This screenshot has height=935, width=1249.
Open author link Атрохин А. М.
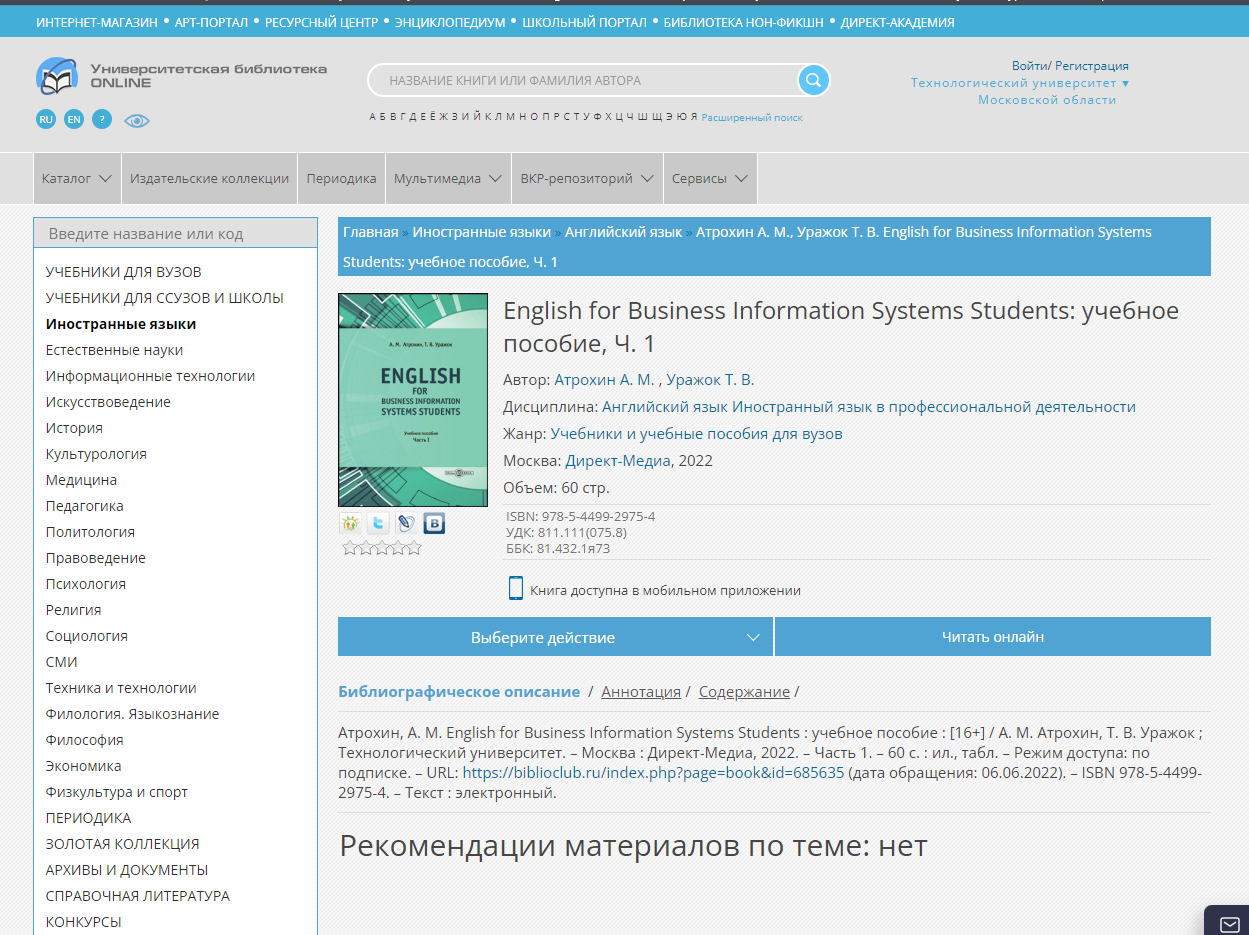click(x=604, y=380)
